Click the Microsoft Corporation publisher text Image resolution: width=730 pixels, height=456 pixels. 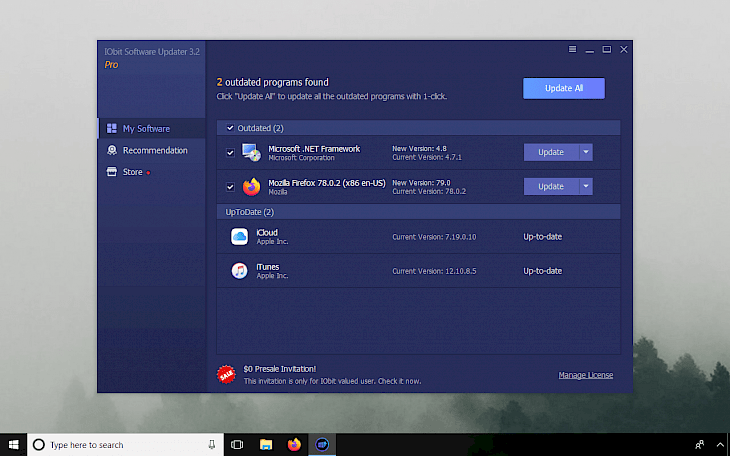point(301,157)
